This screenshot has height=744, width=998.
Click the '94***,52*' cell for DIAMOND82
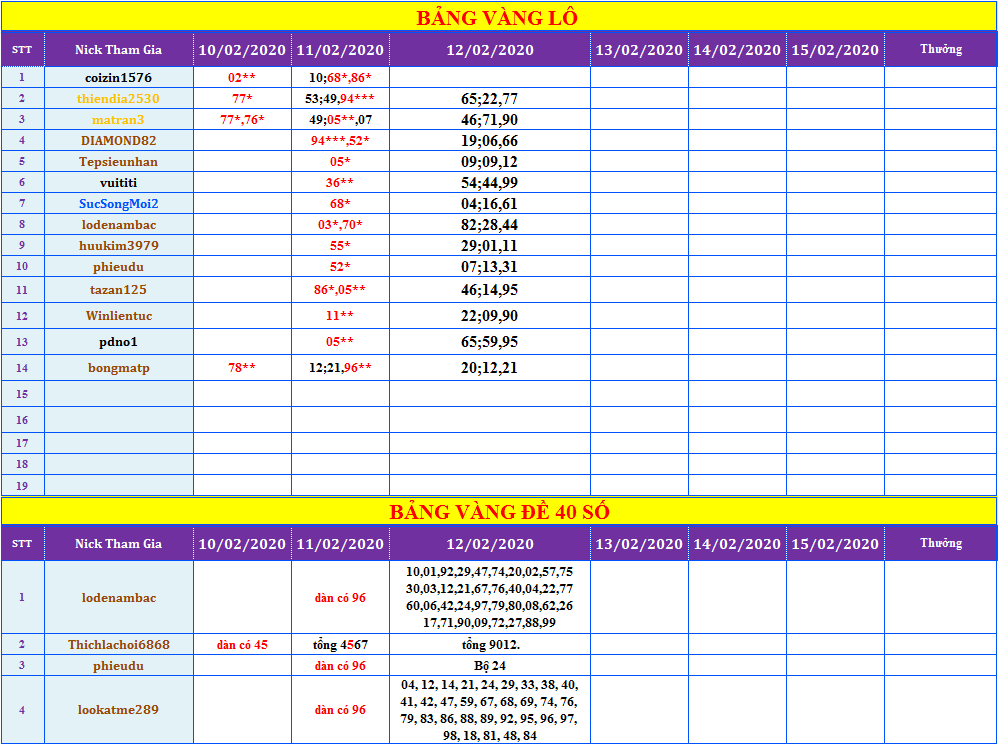click(x=340, y=140)
